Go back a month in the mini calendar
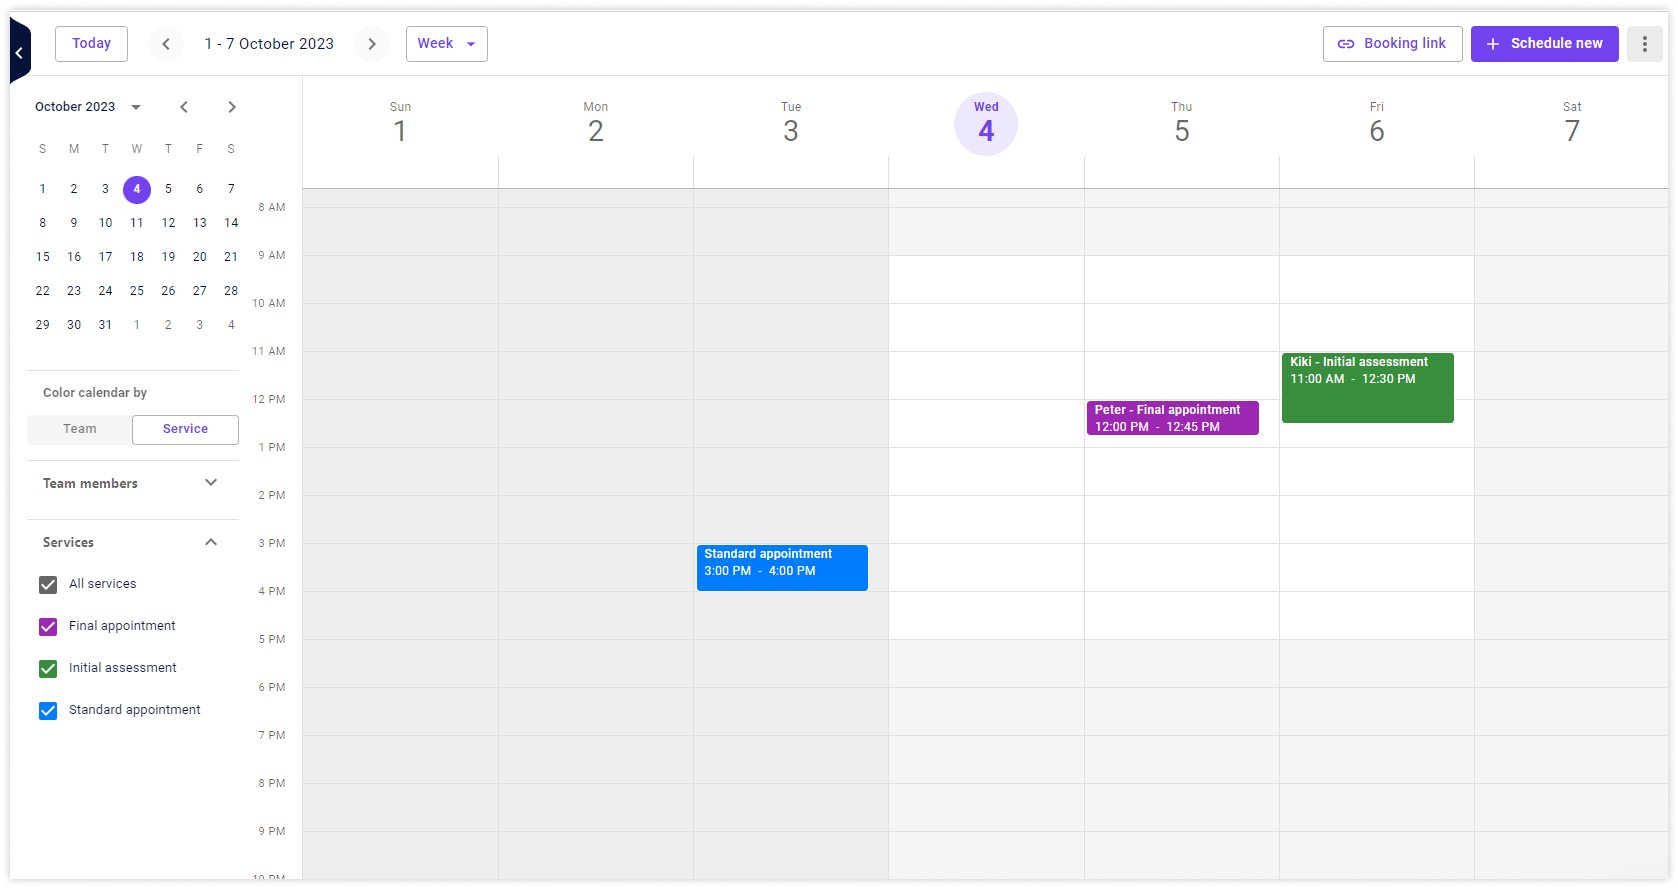Screen dimensions: 1678x889 [x=184, y=107]
